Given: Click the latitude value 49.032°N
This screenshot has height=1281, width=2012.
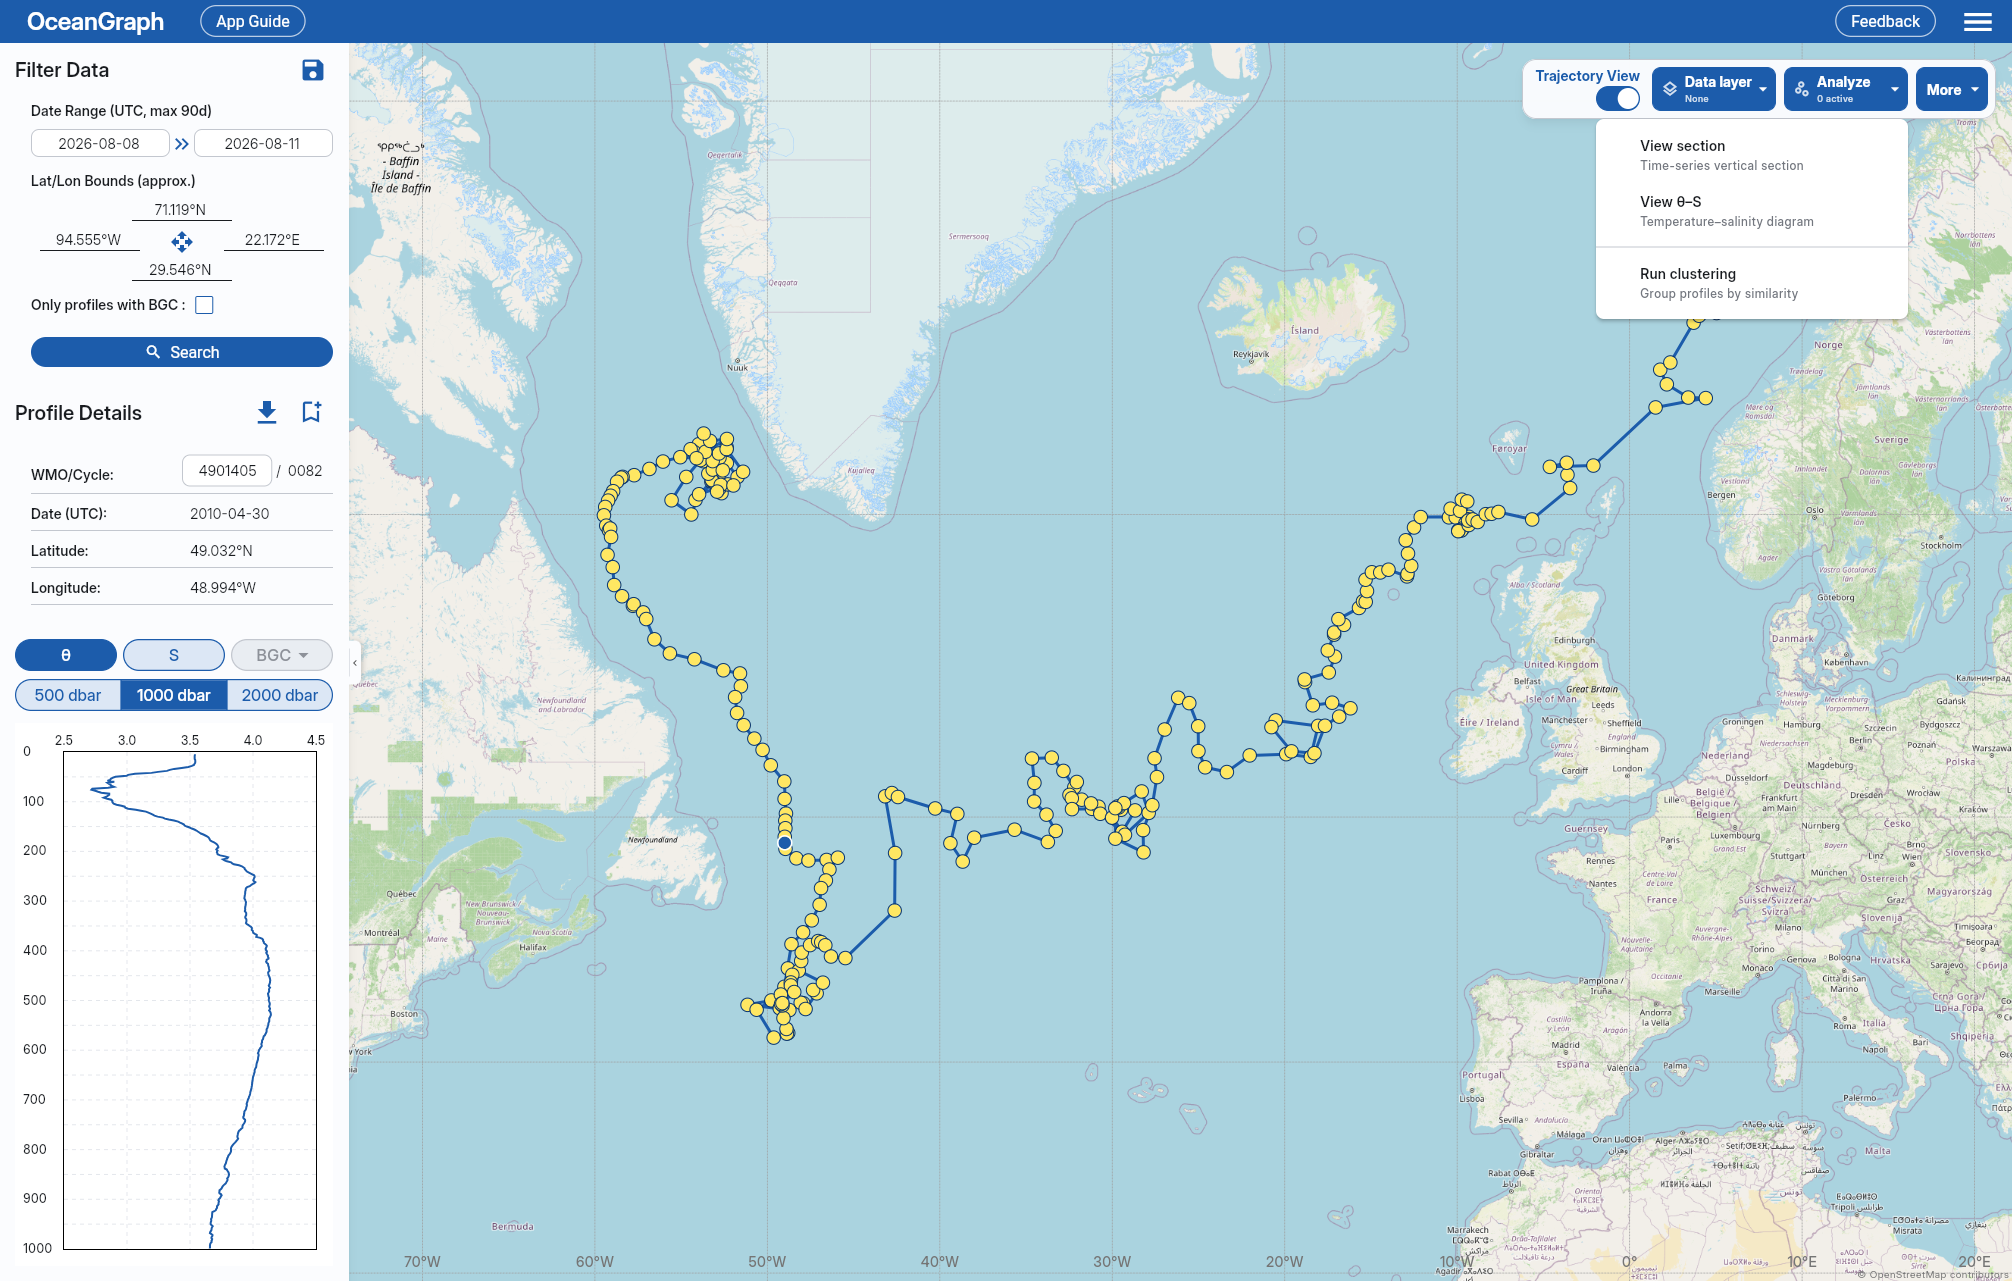Looking at the screenshot, I should pyautogui.click(x=221, y=551).
